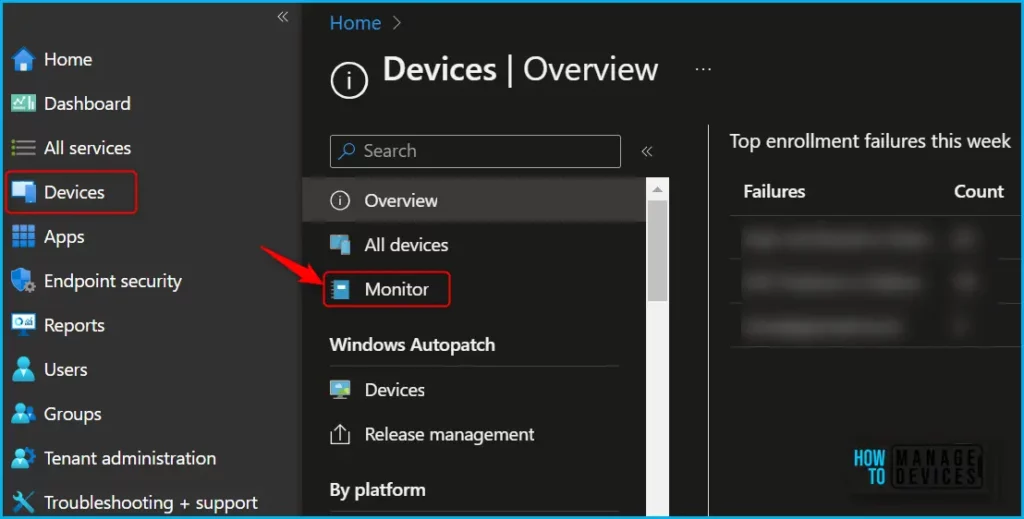Click the Windows Autopatch Devices icon
1024x519 pixels.
(x=340, y=390)
